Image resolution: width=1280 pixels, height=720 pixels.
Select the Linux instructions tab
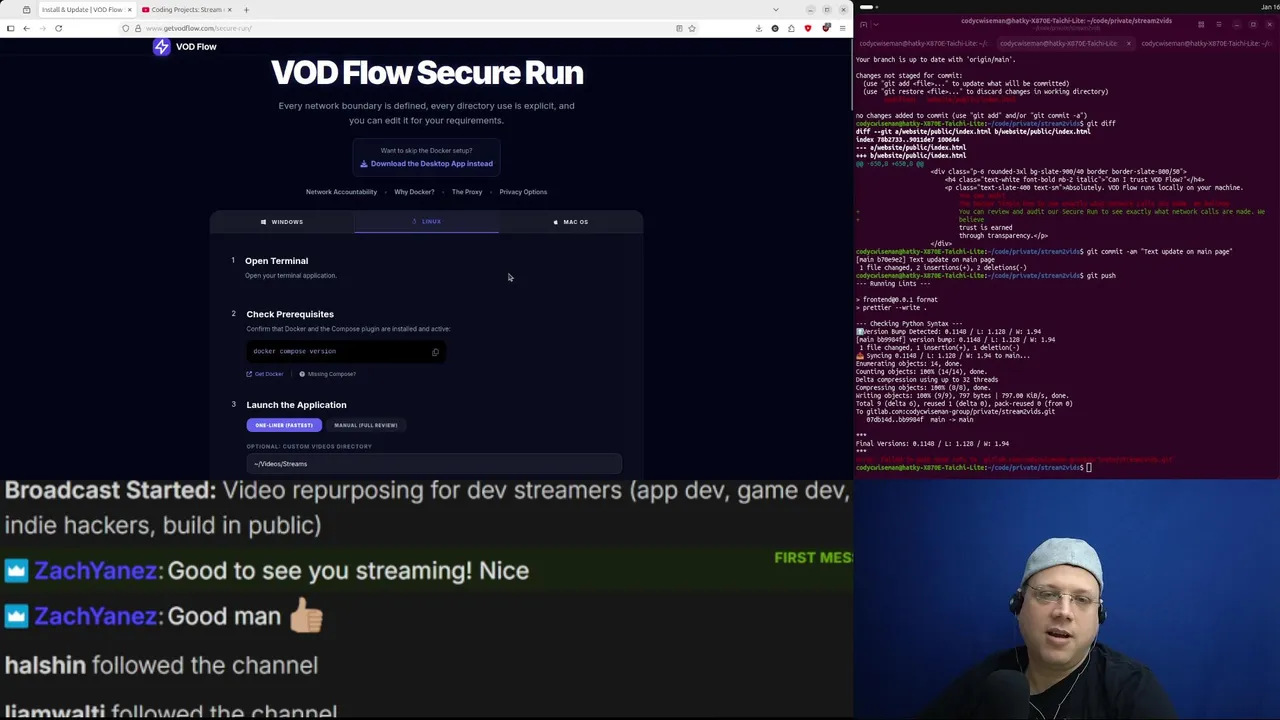point(426,222)
